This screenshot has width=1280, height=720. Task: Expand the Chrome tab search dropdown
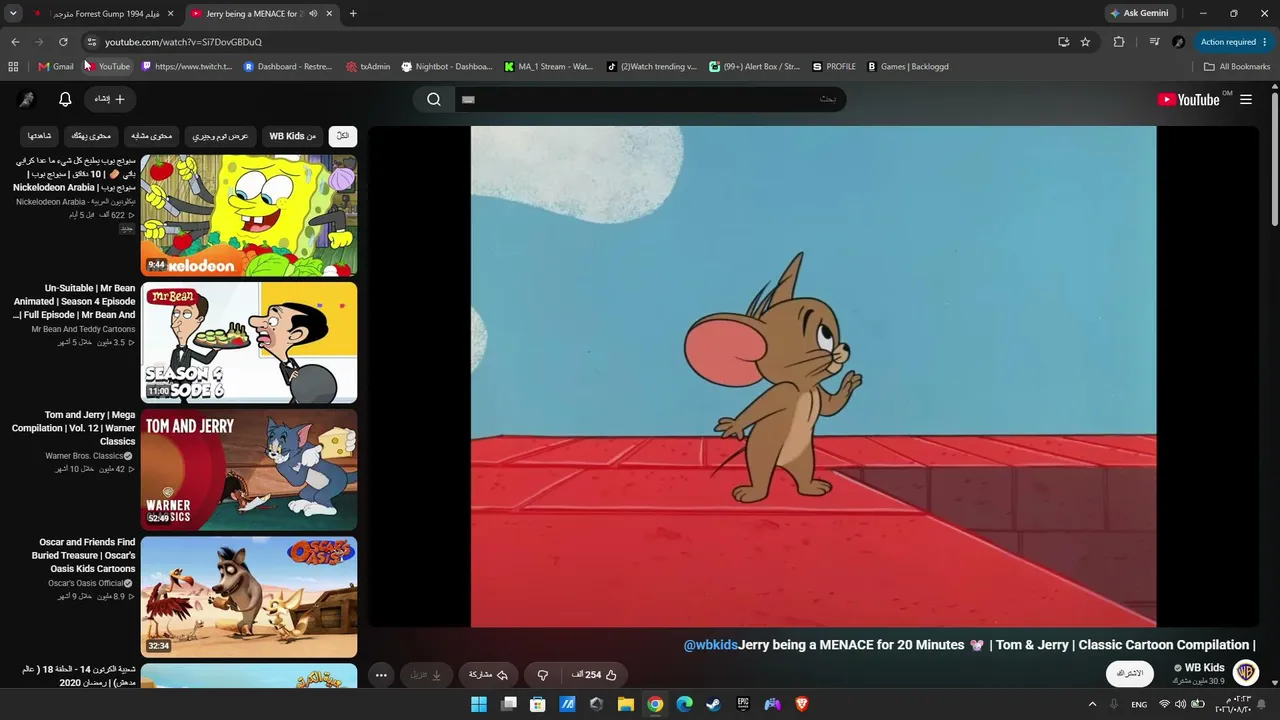[x=13, y=14]
